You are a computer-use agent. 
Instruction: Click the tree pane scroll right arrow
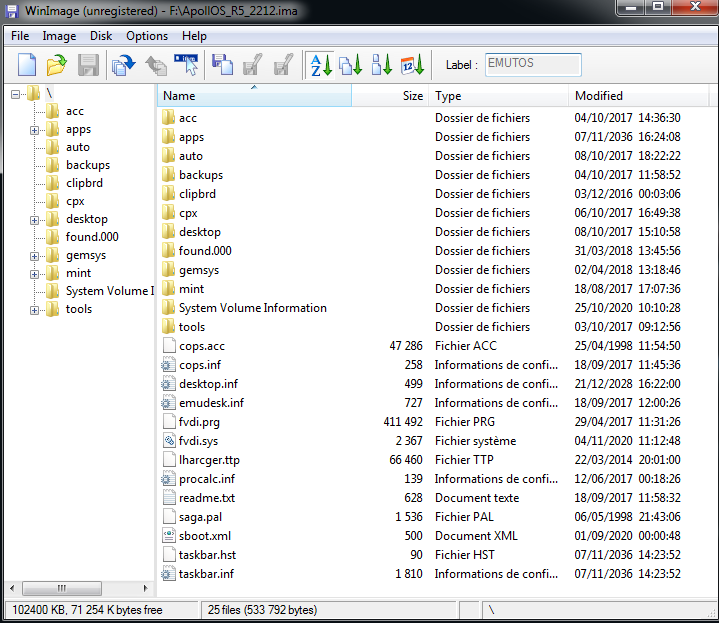[145, 588]
